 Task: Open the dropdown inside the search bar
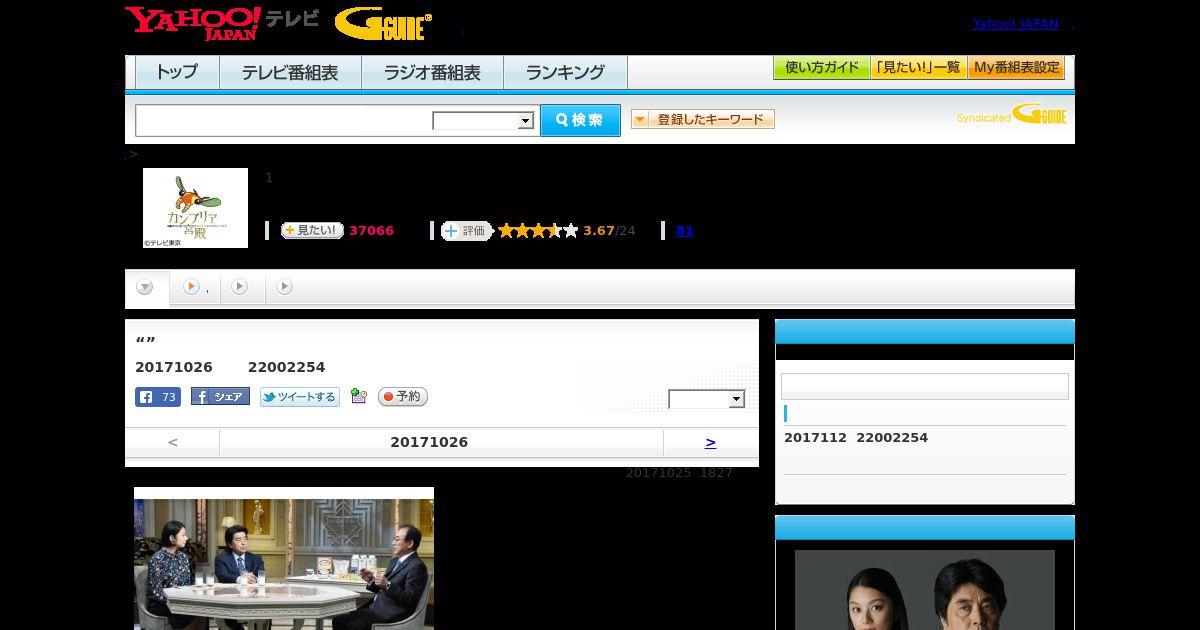[483, 121]
